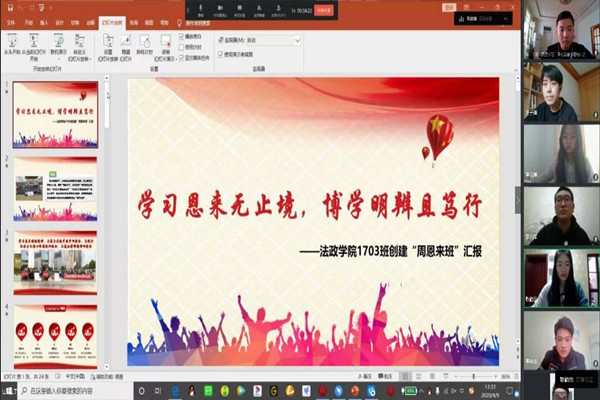Switch to the Insert ribbon tab
Image resolution: width=600 pixels, height=400 pixels.
click(44, 20)
